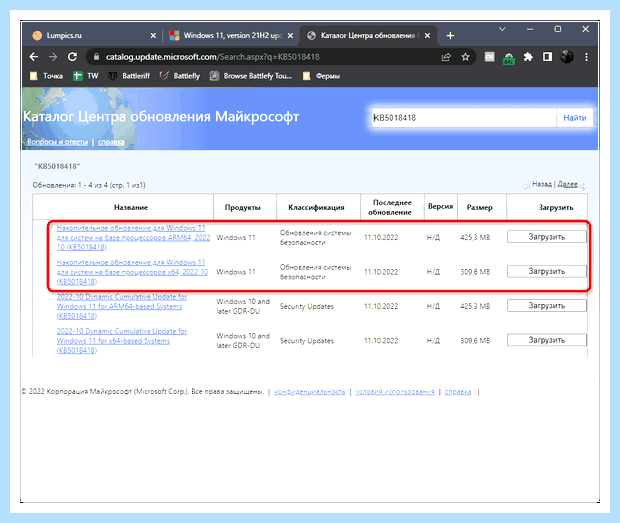Open the Chrome three-dot menu

586,57
